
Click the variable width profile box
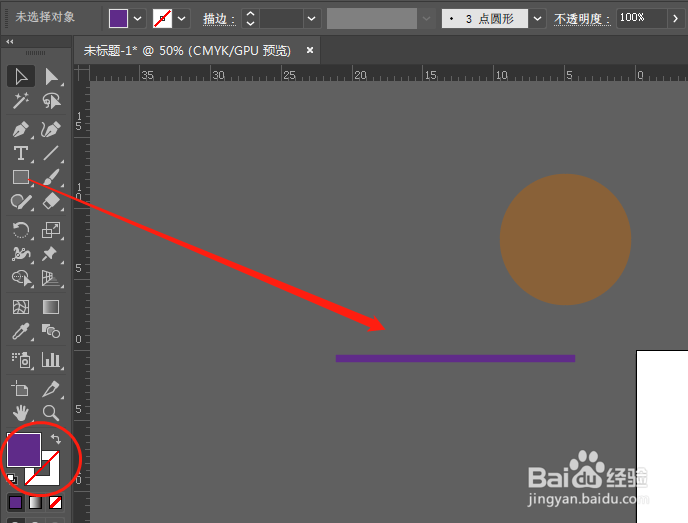coord(372,19)
